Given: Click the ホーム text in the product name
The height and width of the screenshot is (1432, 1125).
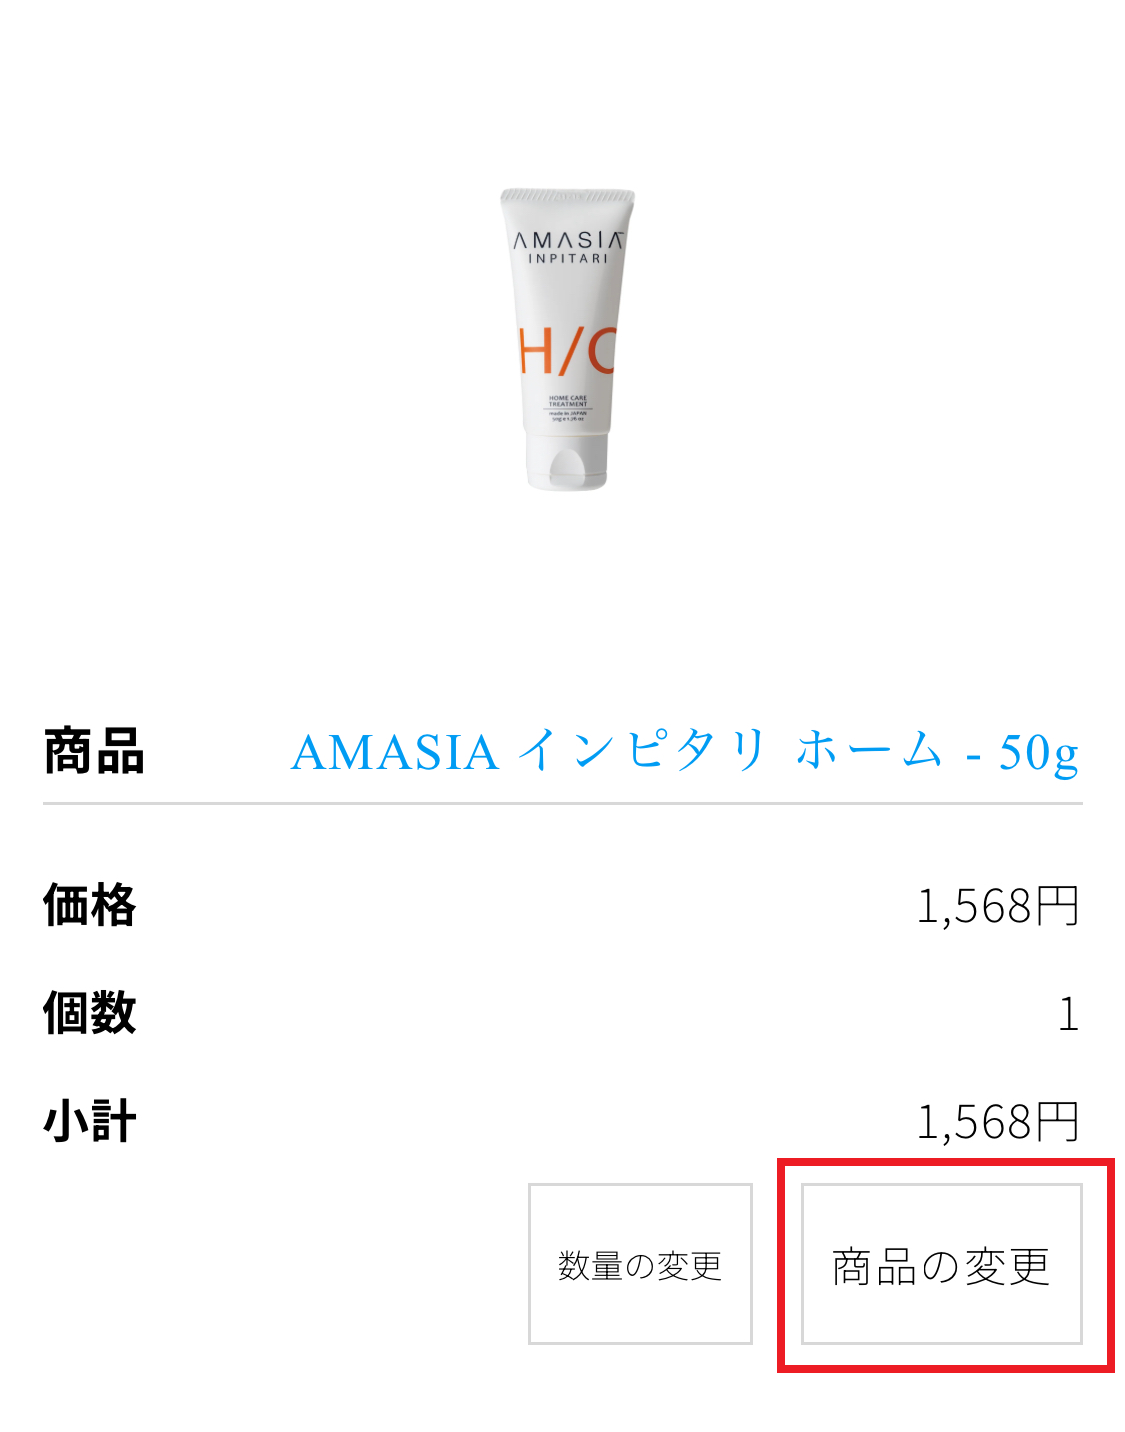Looking at the screenshot, I should click(x=869, y=750).
